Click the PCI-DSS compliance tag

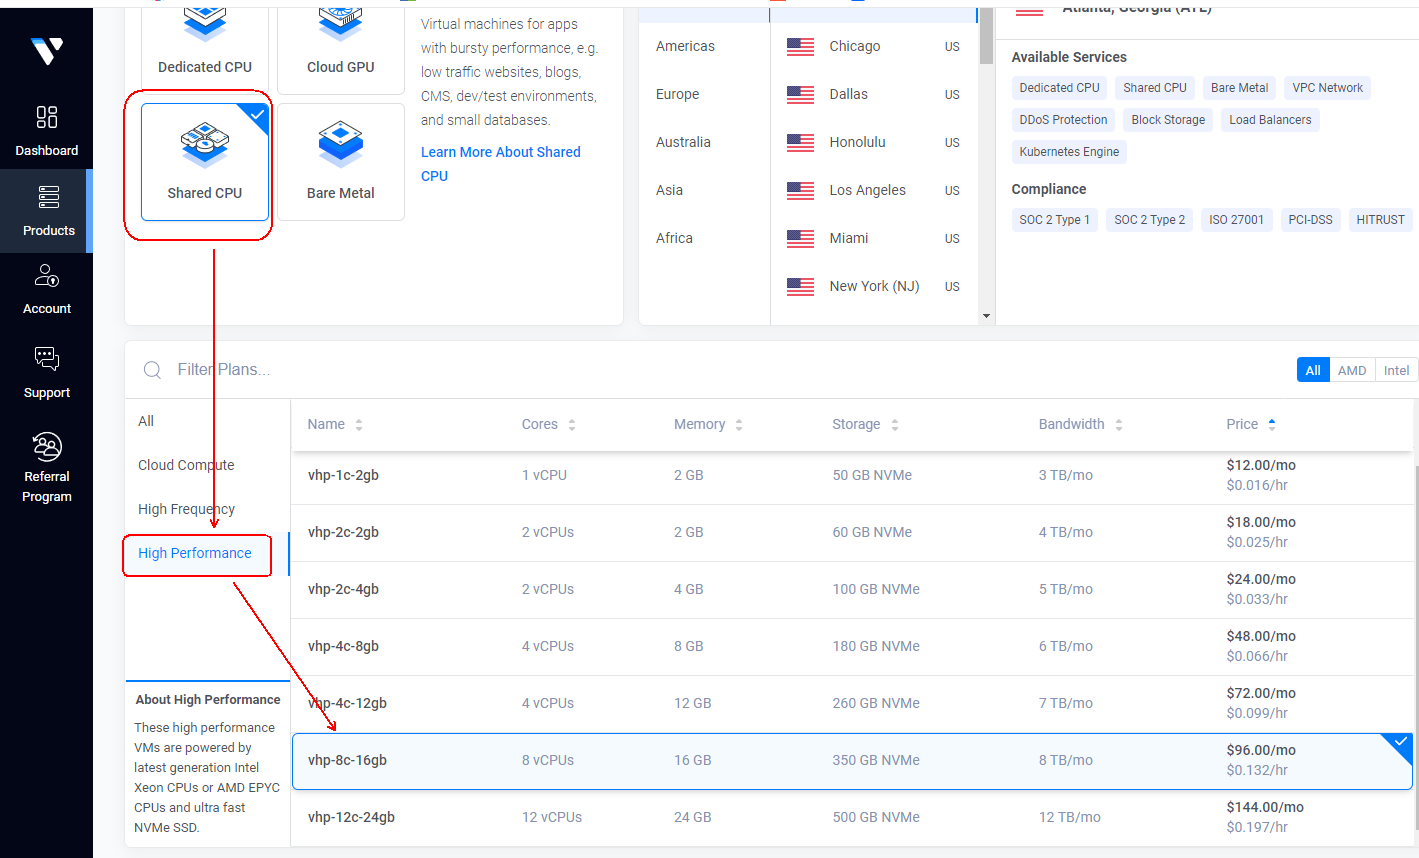pyautogui.click(x=1310, y=220)
